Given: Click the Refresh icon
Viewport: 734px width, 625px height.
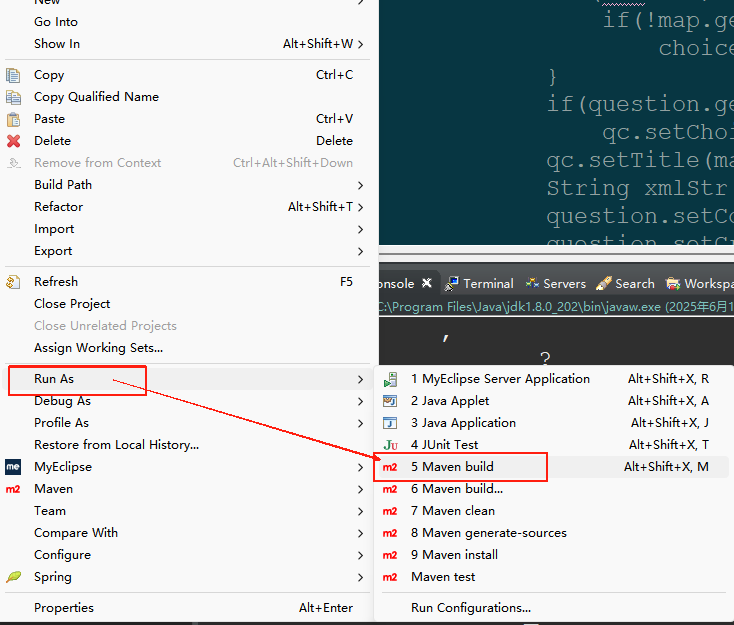Looking at the screenshot, I should [13, 282].
